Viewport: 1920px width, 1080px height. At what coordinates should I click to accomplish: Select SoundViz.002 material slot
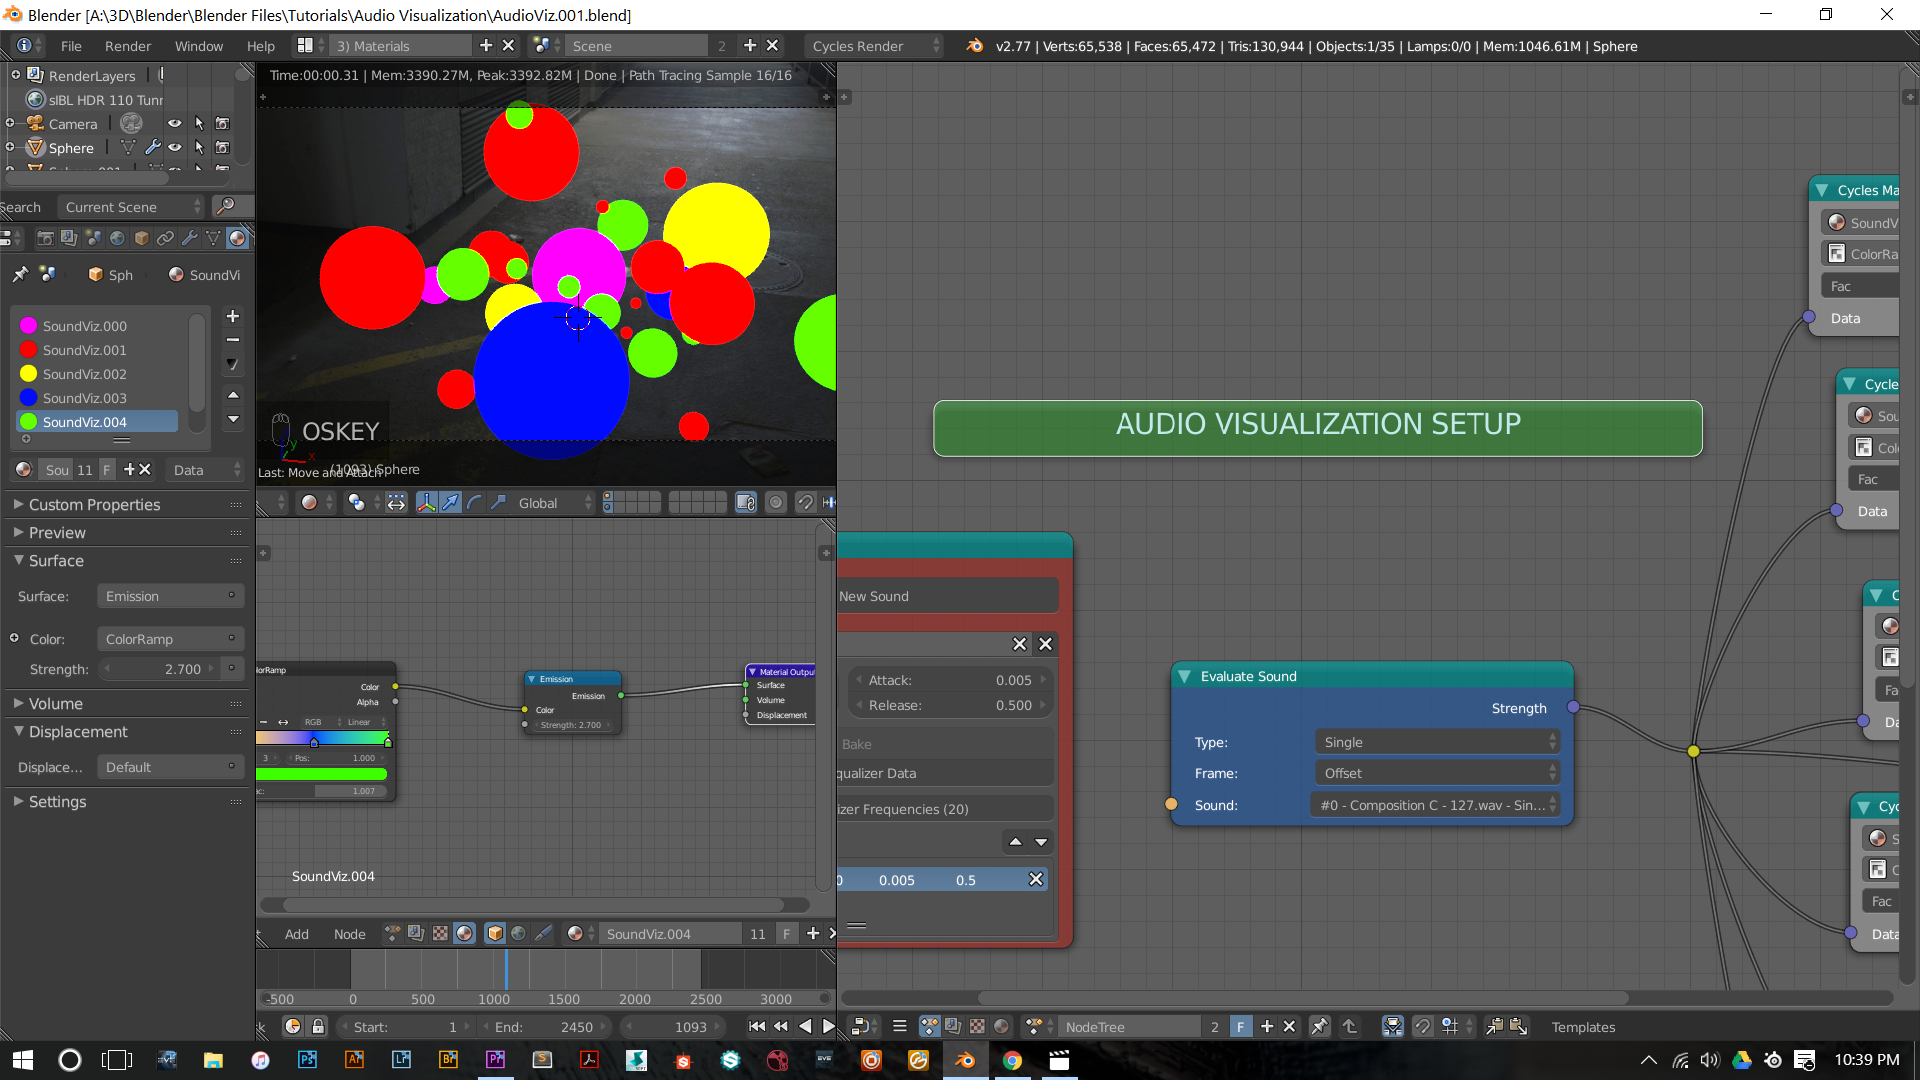85,374
